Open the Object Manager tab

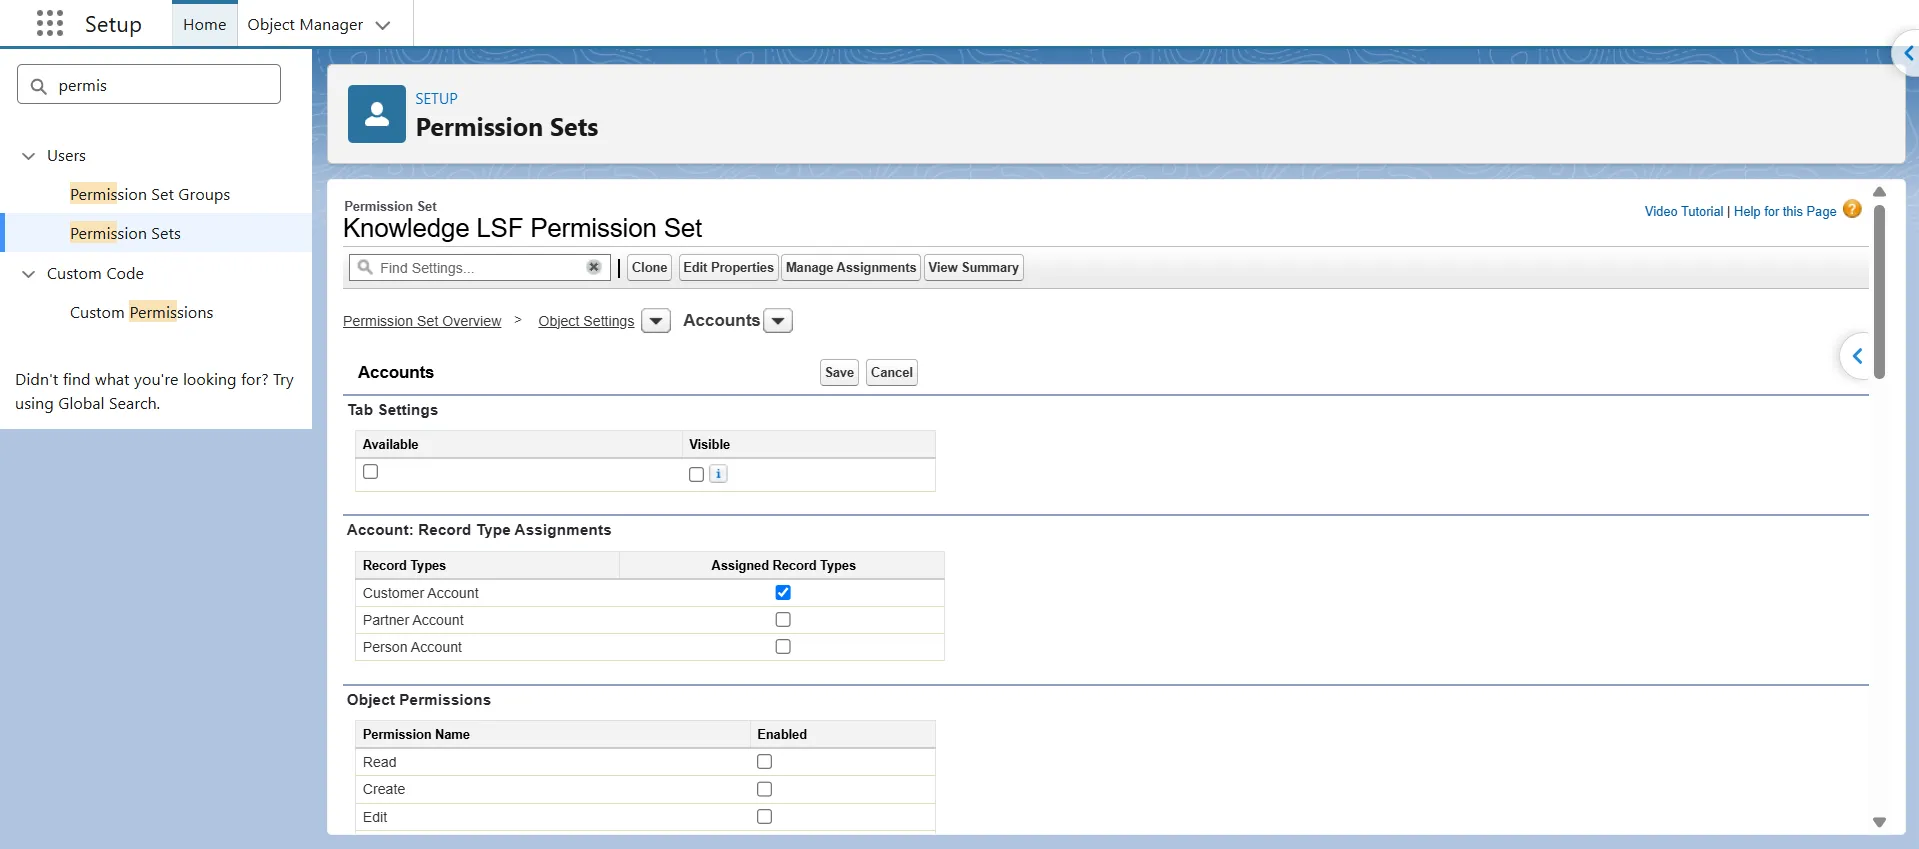[x=305, y=24]
